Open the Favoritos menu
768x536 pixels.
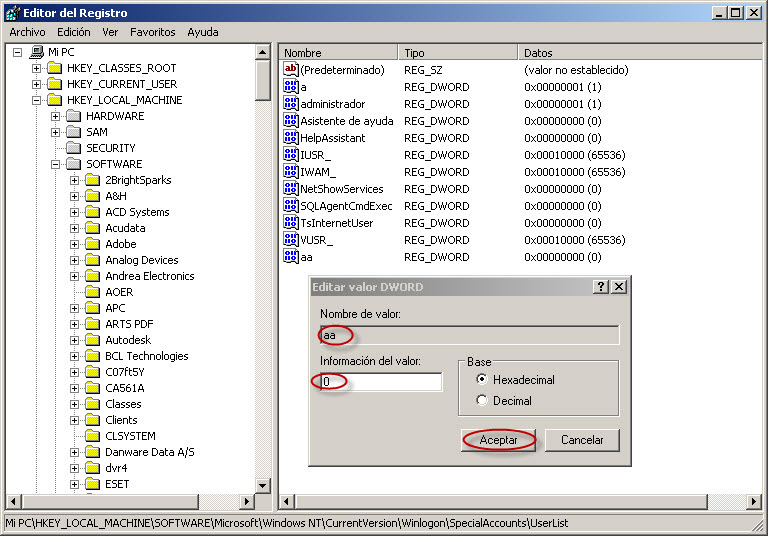152,32
